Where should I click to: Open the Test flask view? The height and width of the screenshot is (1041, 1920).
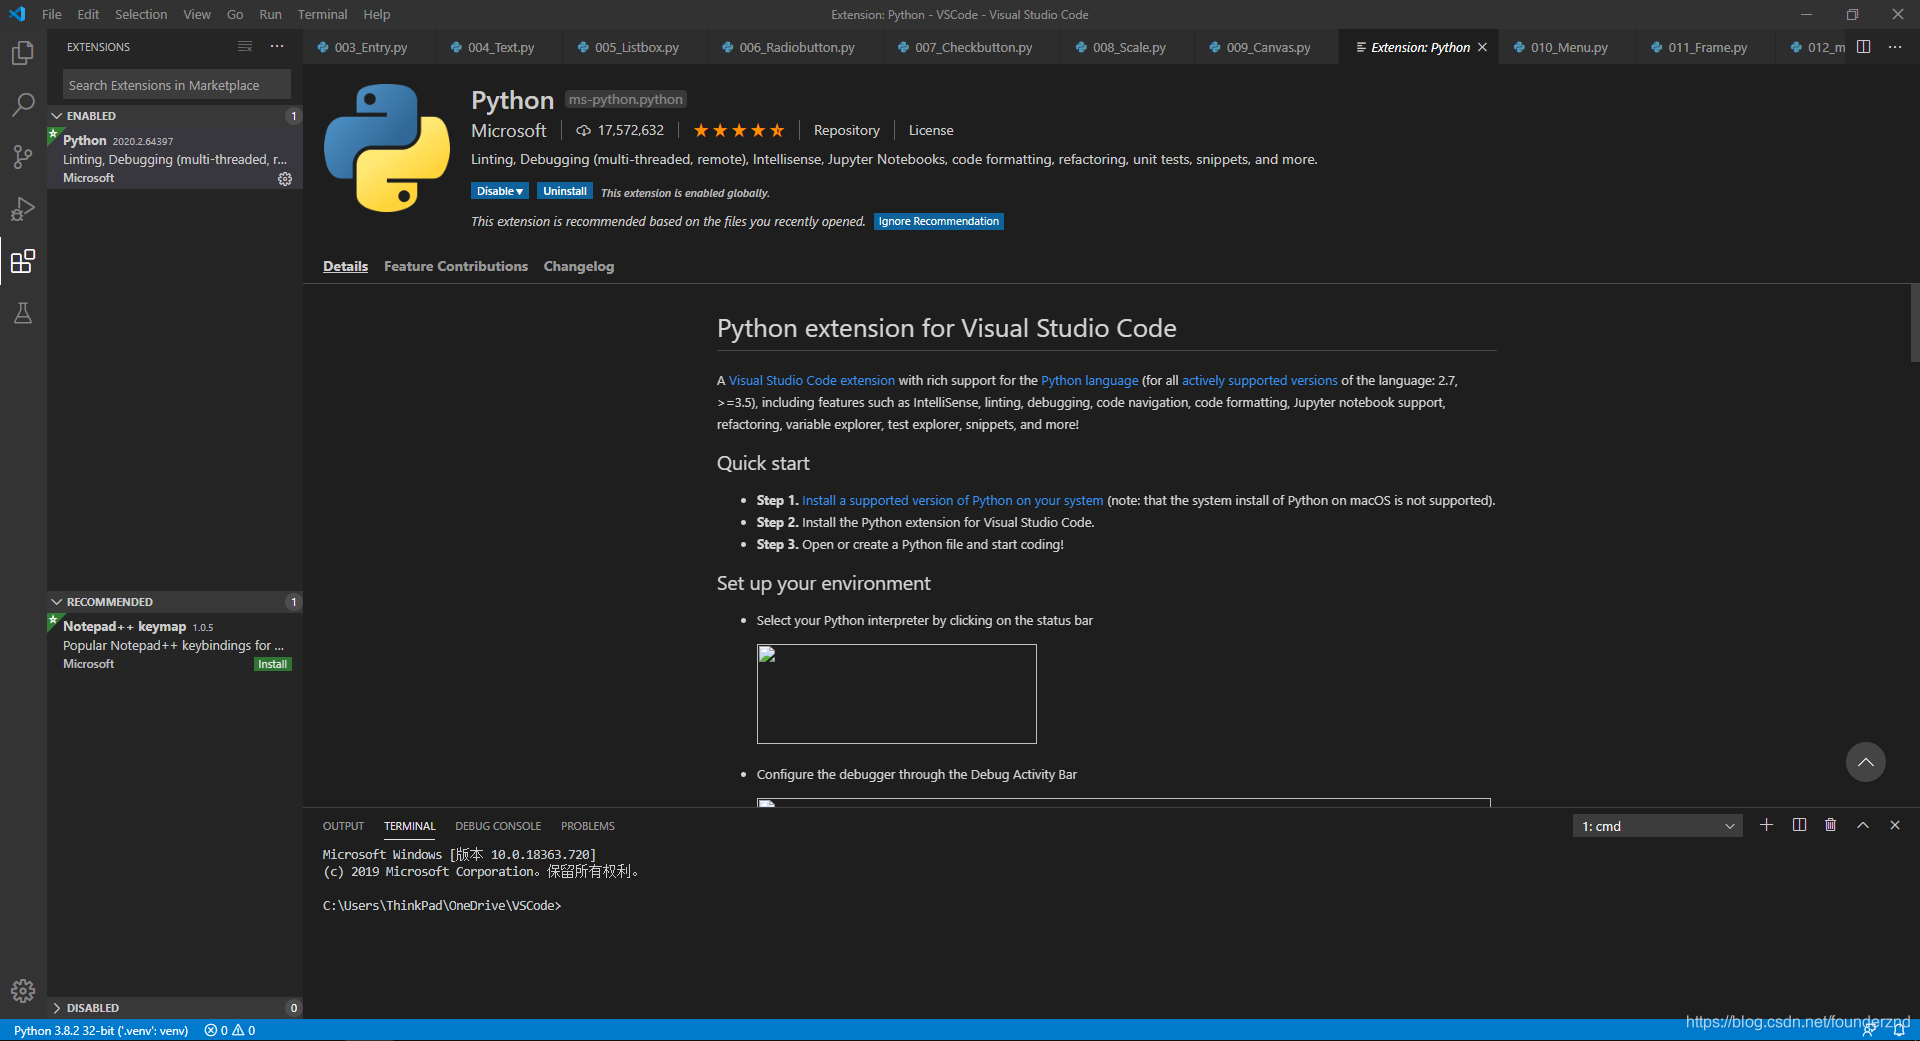pos(22,314)
